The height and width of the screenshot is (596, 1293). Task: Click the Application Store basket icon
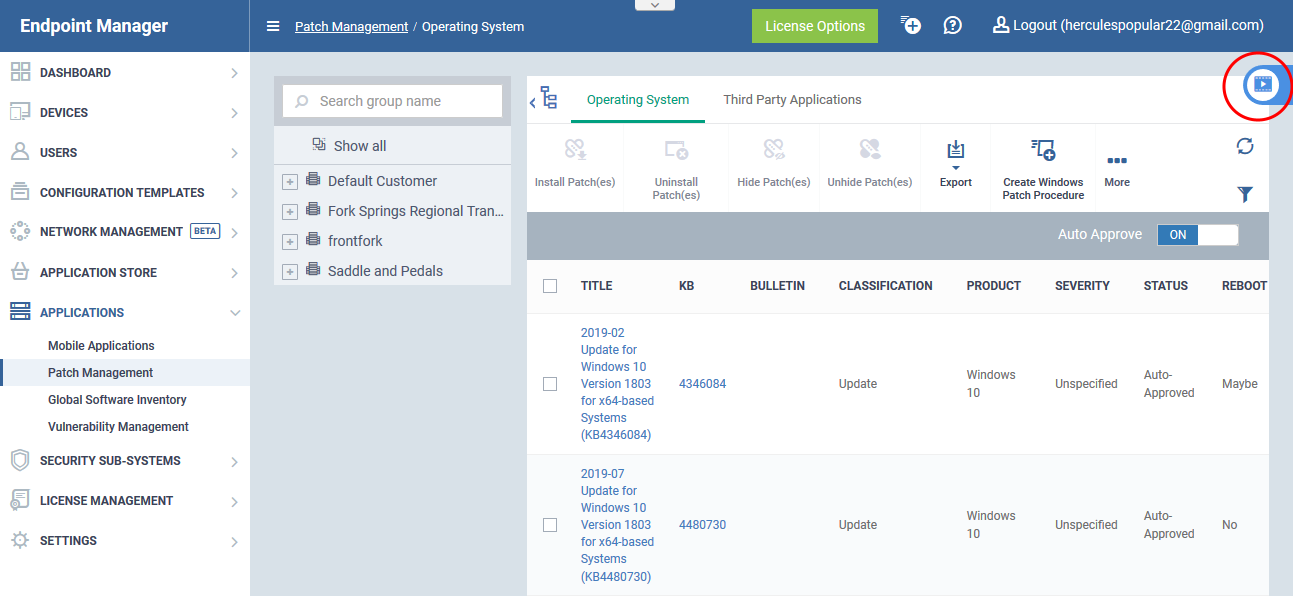(x=20, y=272)
